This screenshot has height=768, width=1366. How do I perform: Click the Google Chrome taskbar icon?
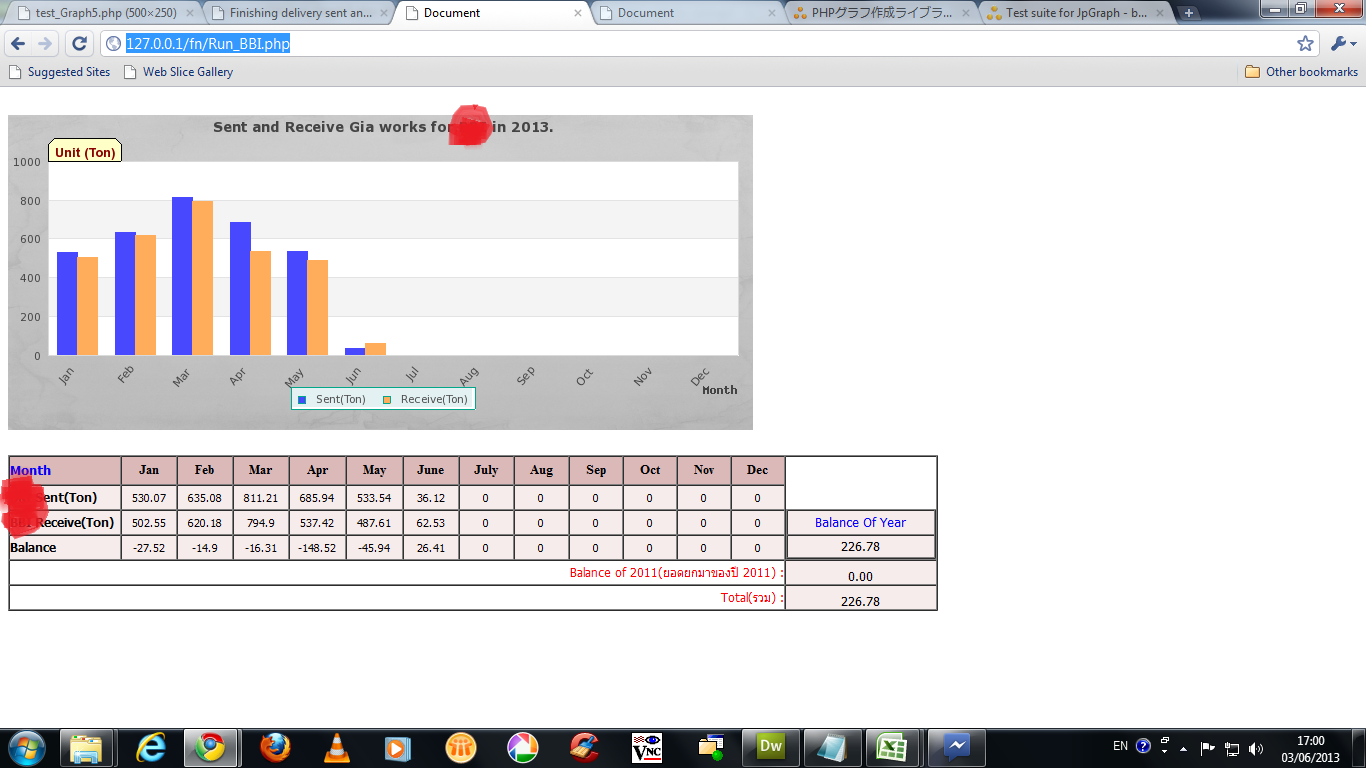[210, 748]
